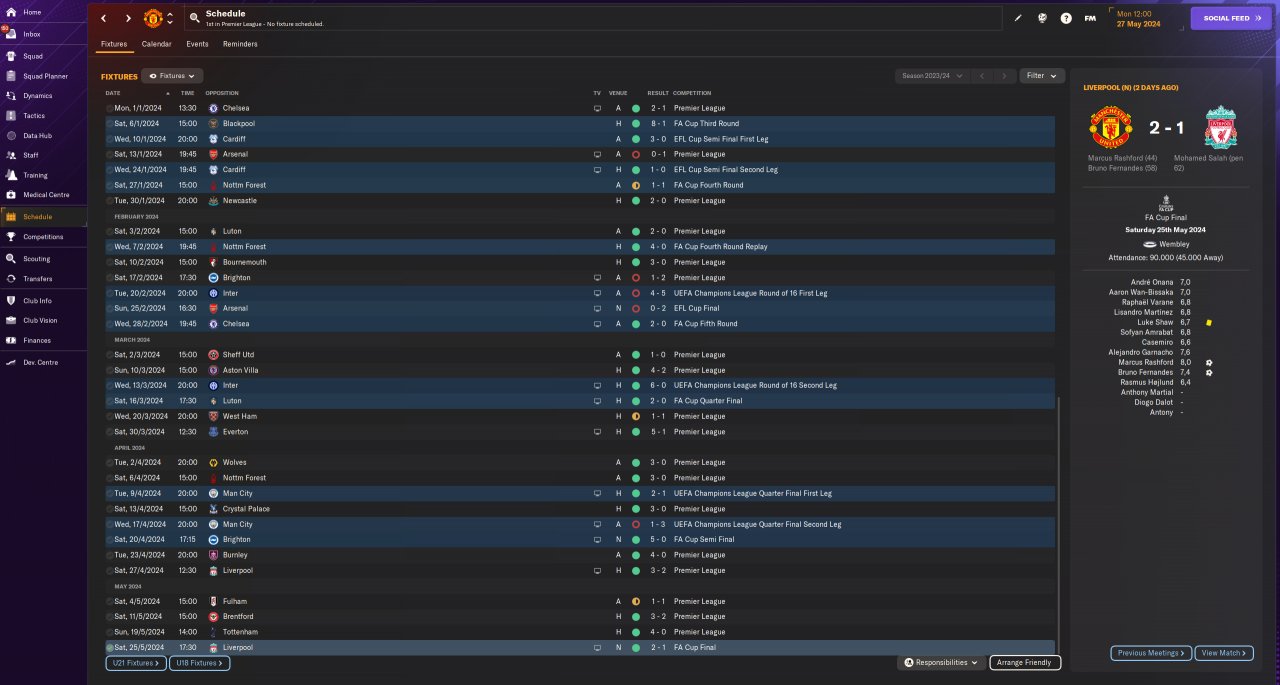Screen dimensions: 1280x685
Task: Click the View Match button
Action: tap(1224, 653)
